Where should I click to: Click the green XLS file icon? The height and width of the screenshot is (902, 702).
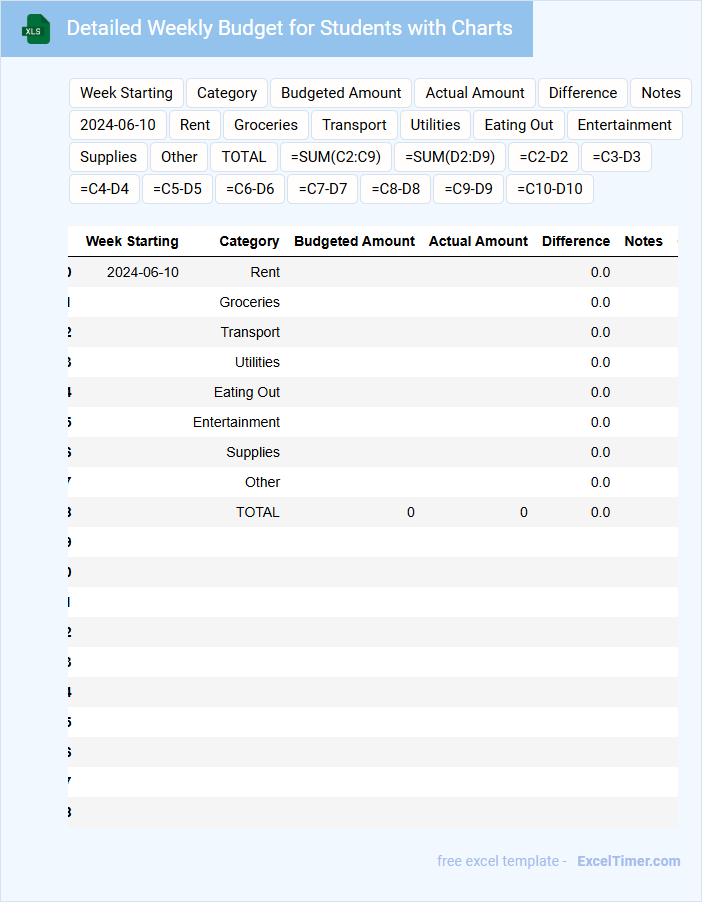point(36,29)
